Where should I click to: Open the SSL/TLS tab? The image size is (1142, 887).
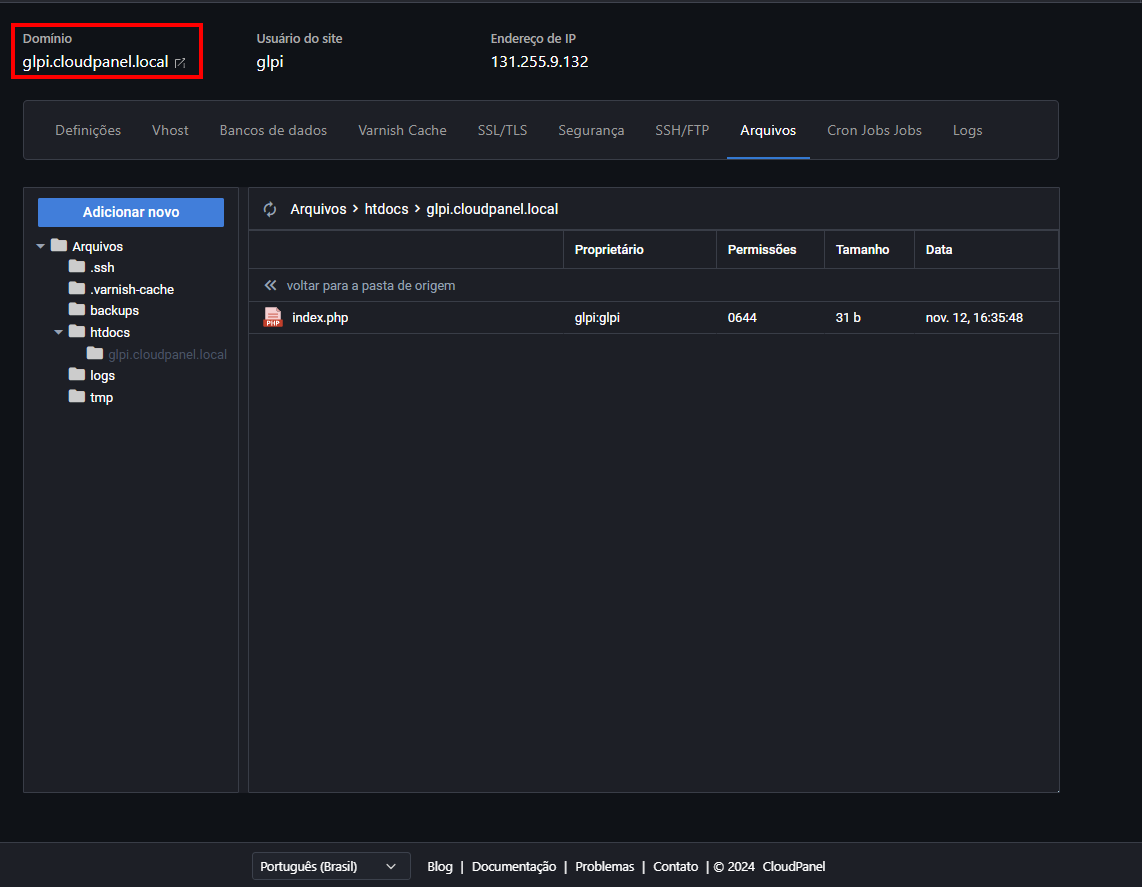pyautogui.click(x=502, y=130)
